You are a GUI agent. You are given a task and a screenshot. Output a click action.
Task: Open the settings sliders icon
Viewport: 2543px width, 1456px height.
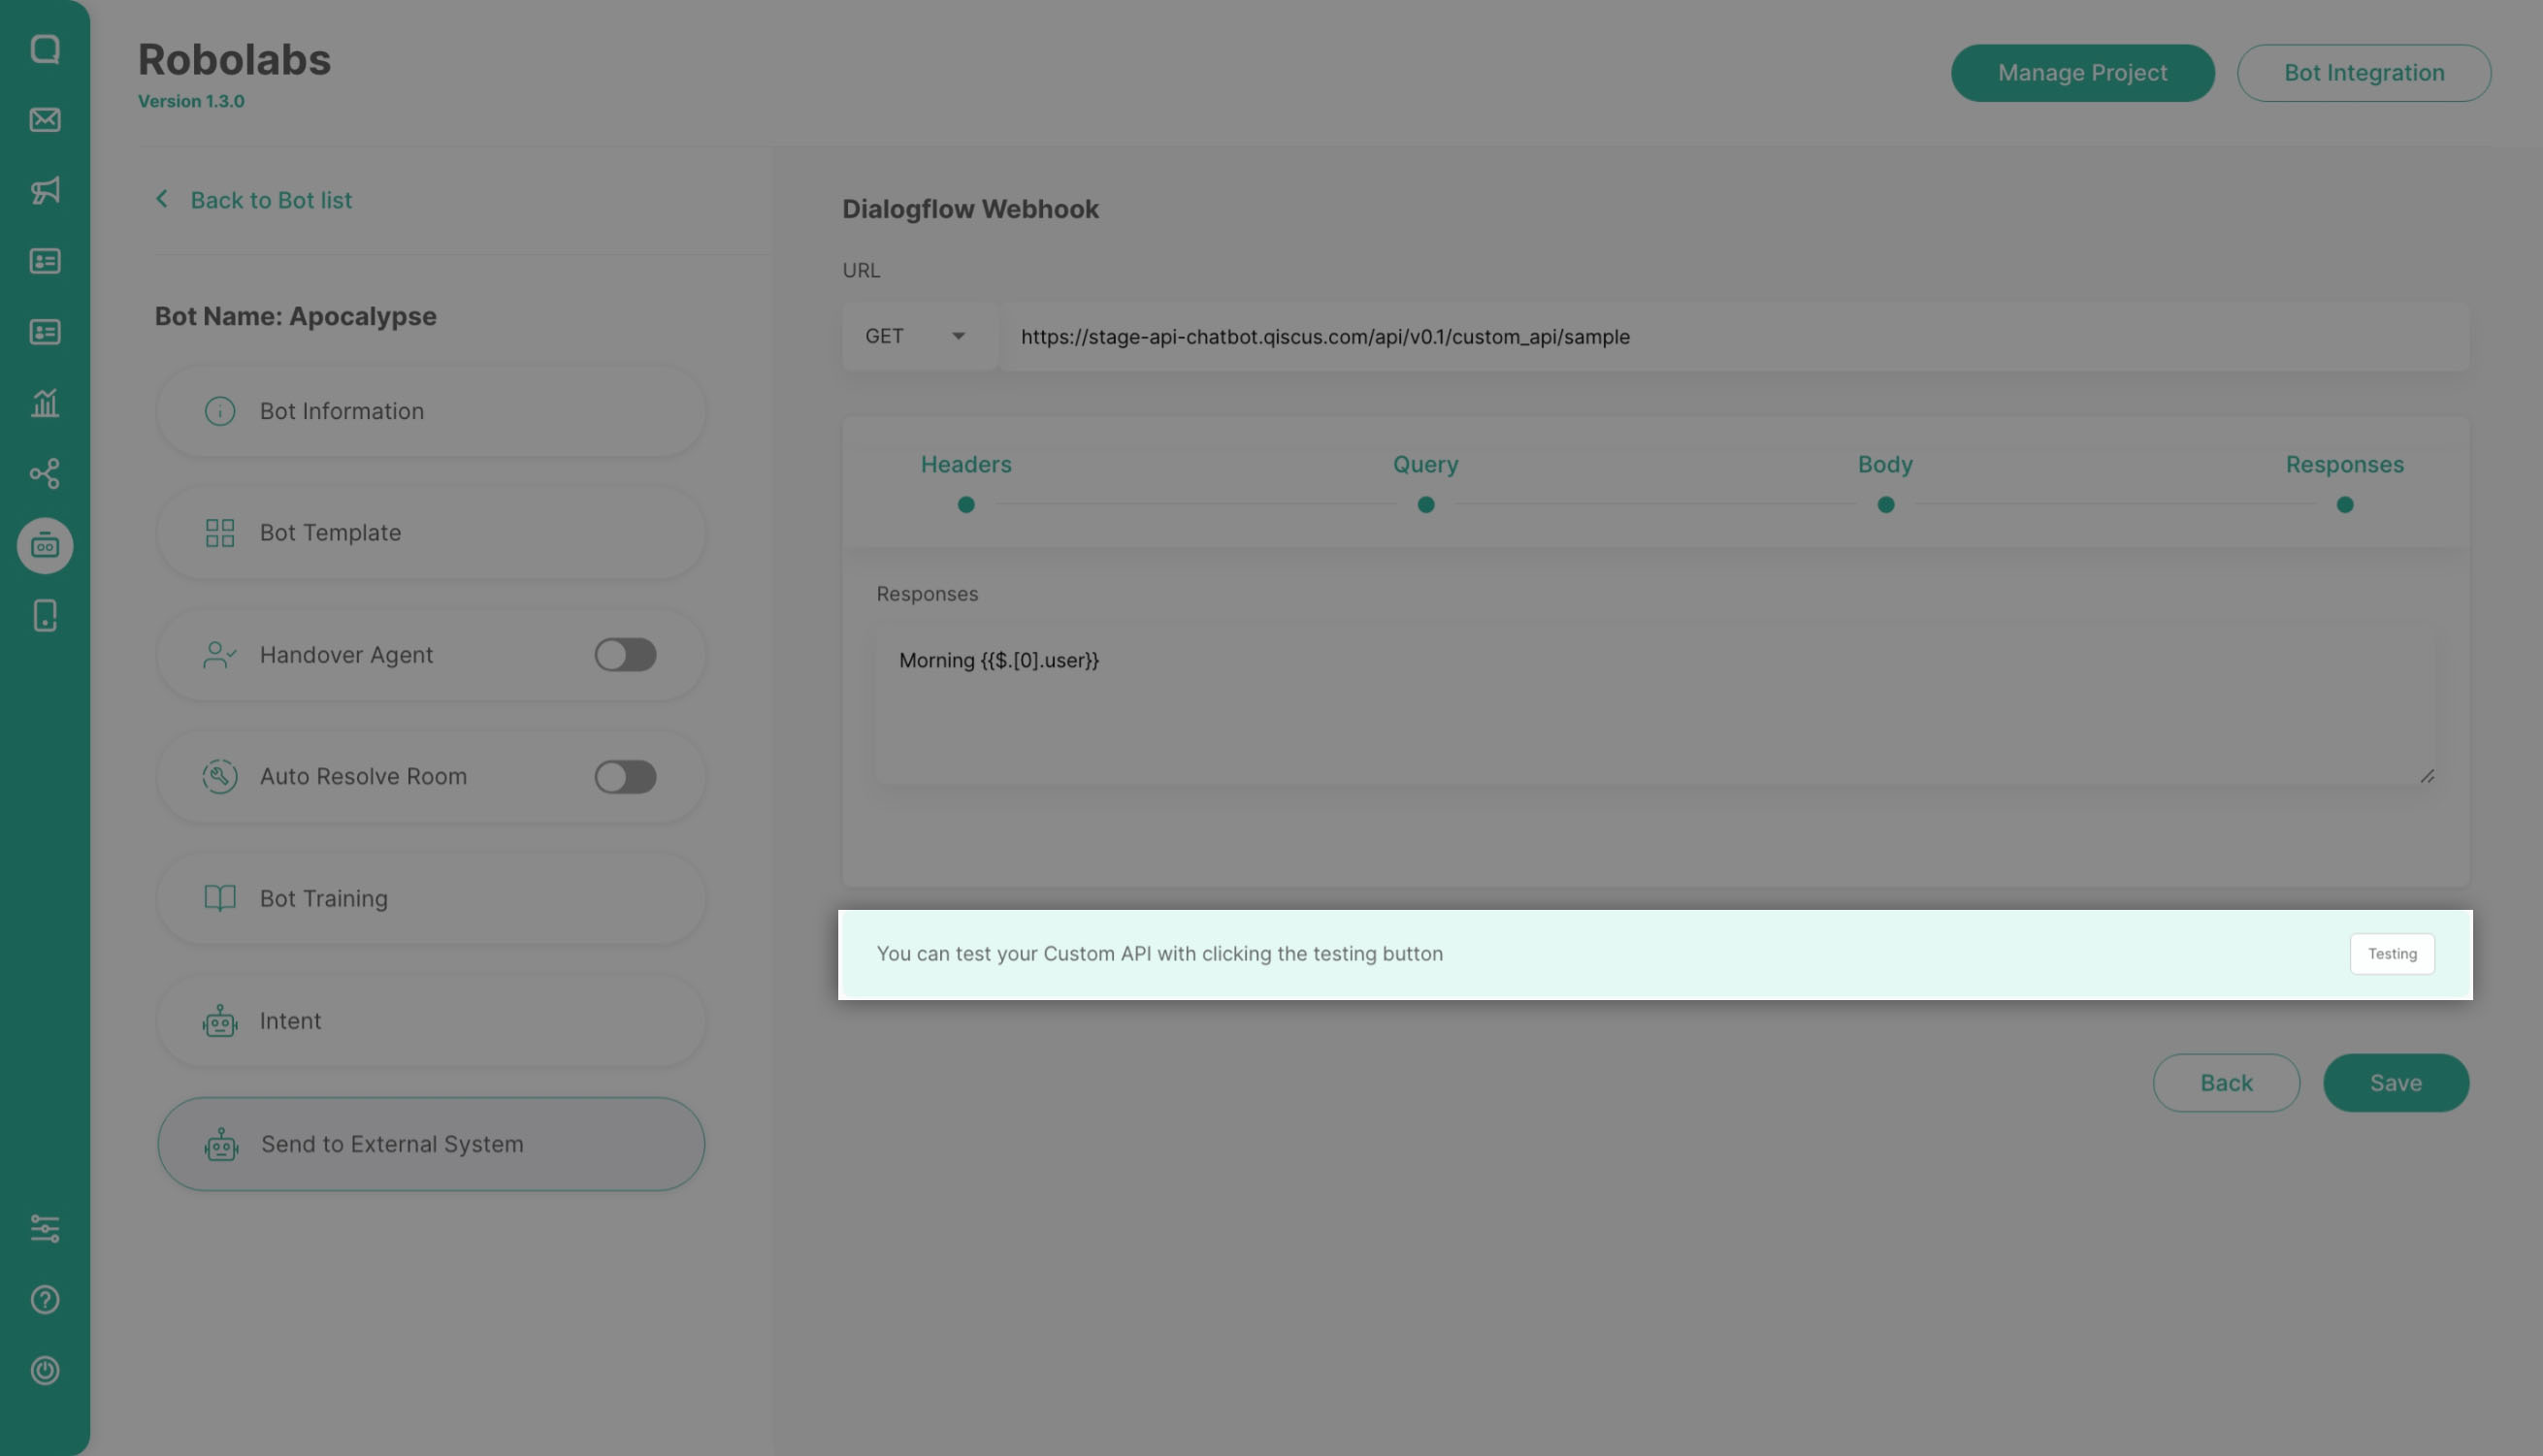pyautogui.click(x=45, y=1228)
